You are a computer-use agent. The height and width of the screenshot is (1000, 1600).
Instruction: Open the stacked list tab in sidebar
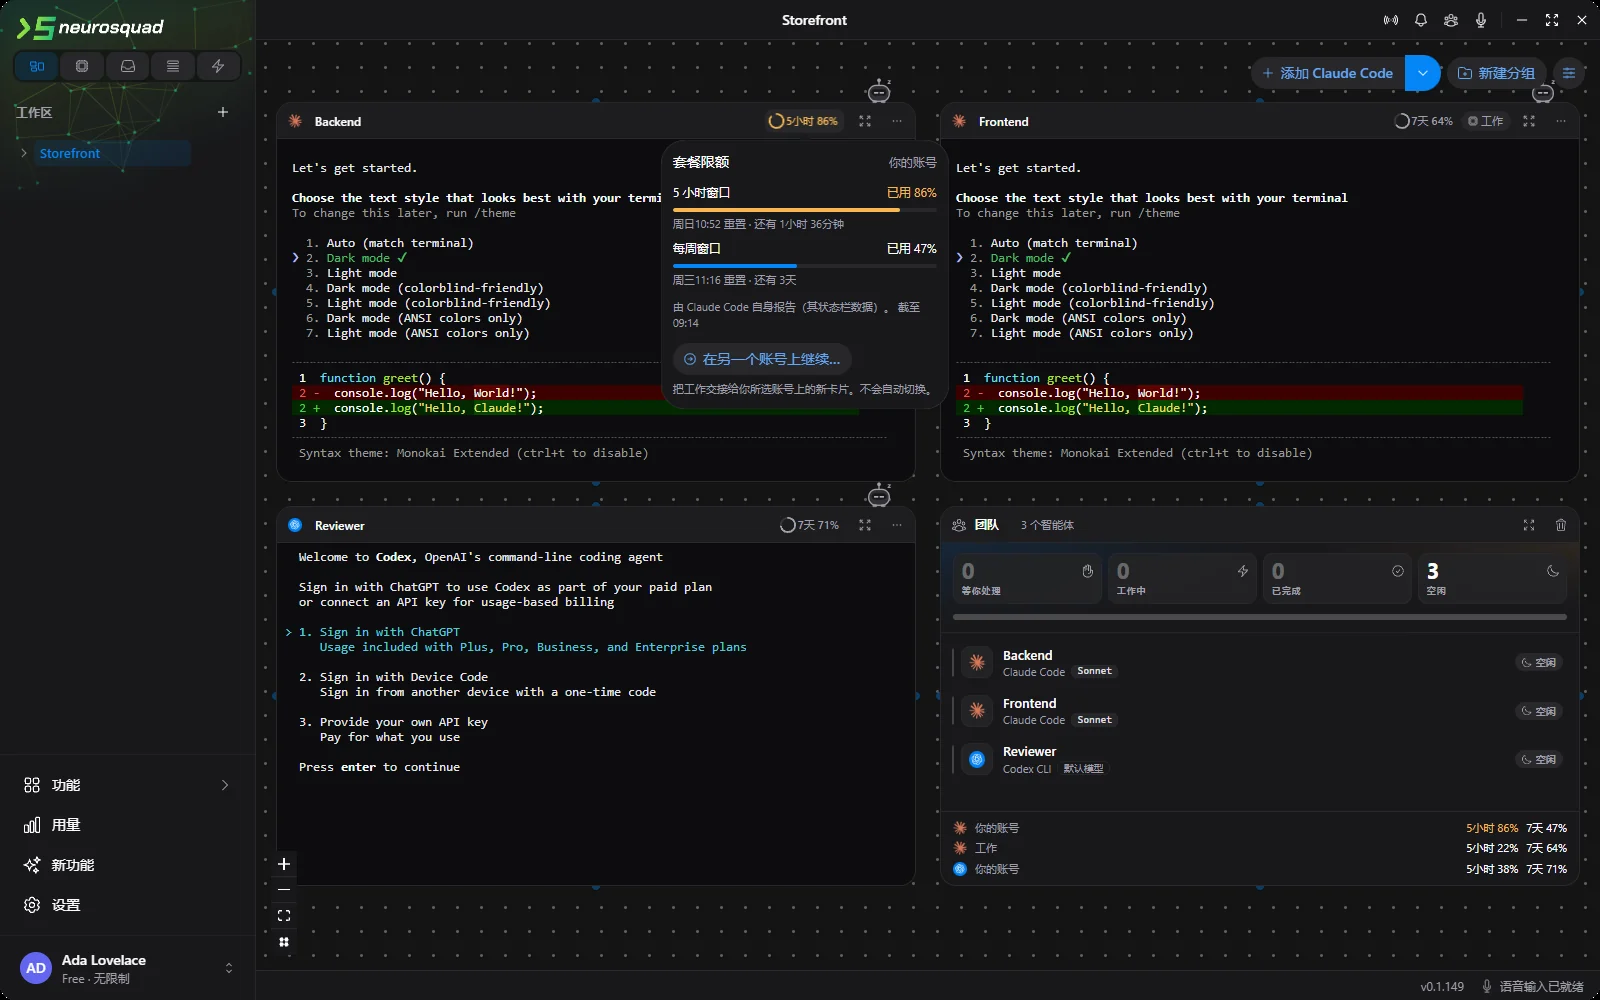[173, 66]
